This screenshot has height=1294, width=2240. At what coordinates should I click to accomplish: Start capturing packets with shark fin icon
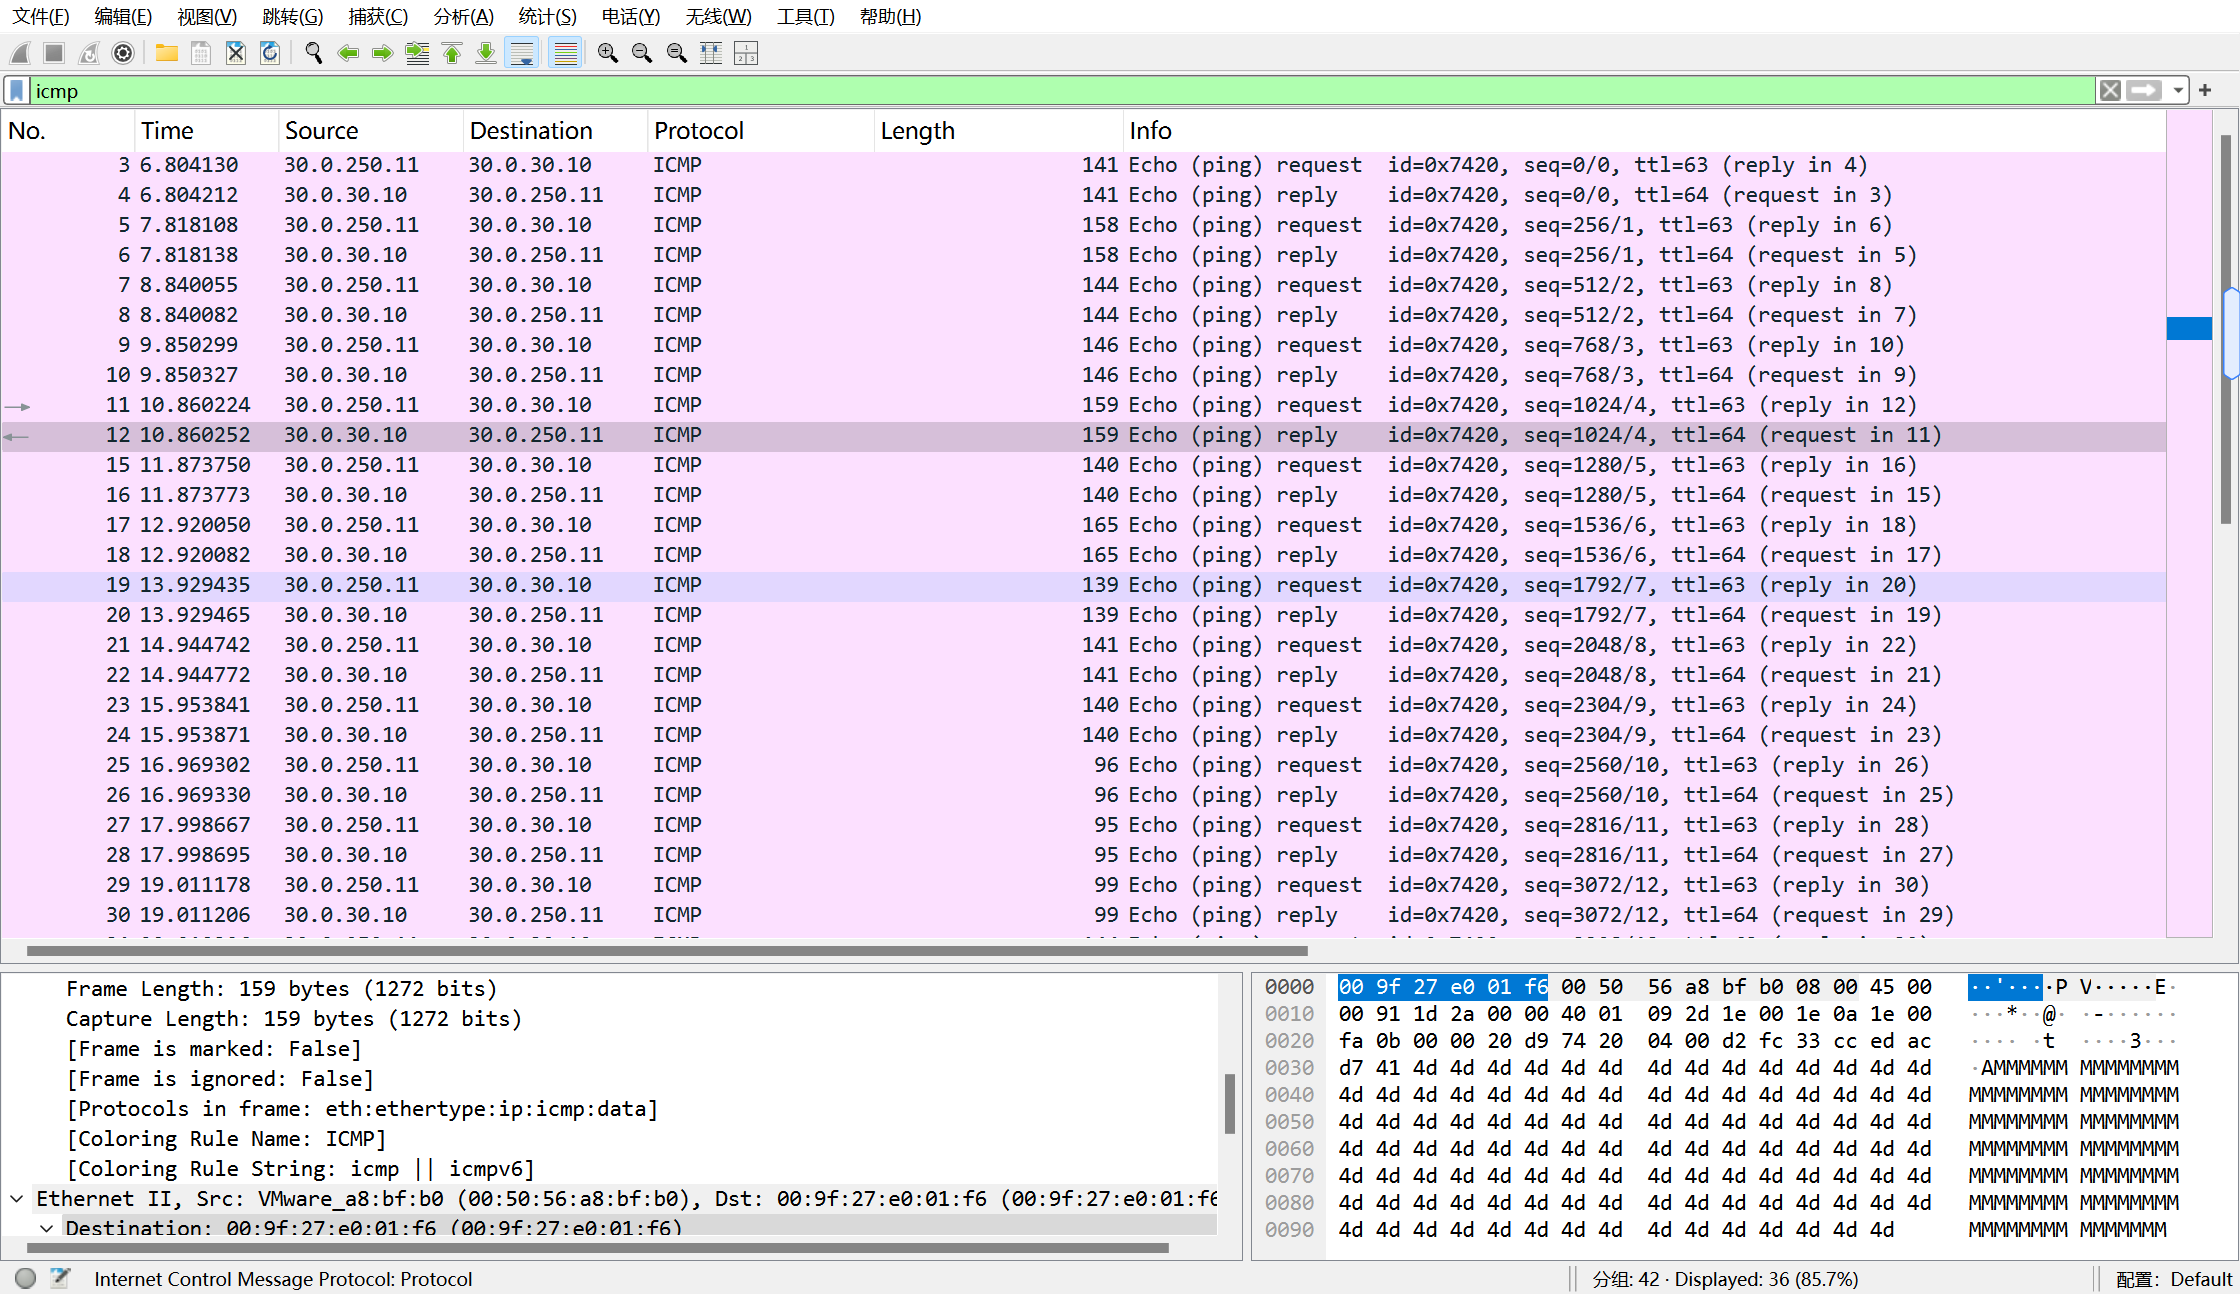(x=20, y=53)
